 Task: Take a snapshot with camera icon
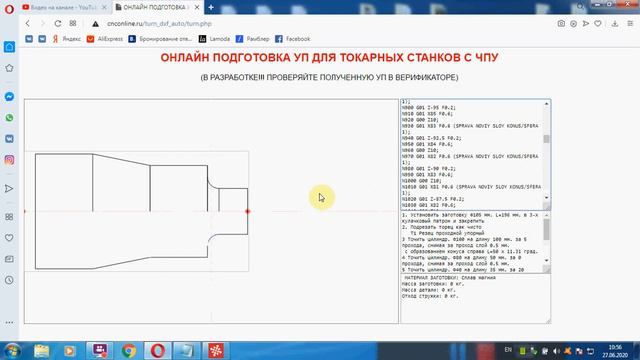click(561, 24)
